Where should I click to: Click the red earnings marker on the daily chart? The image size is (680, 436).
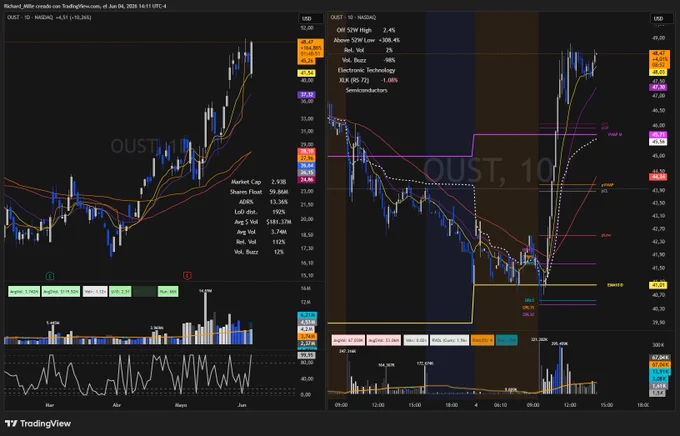(187, 275)
